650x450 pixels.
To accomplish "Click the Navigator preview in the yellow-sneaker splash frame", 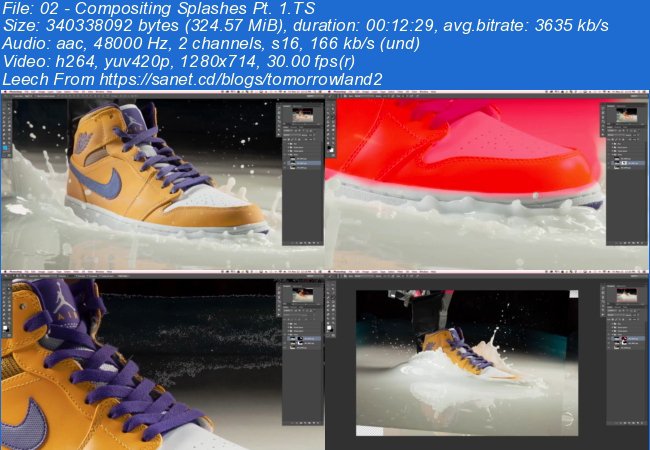I will (303, 115).
